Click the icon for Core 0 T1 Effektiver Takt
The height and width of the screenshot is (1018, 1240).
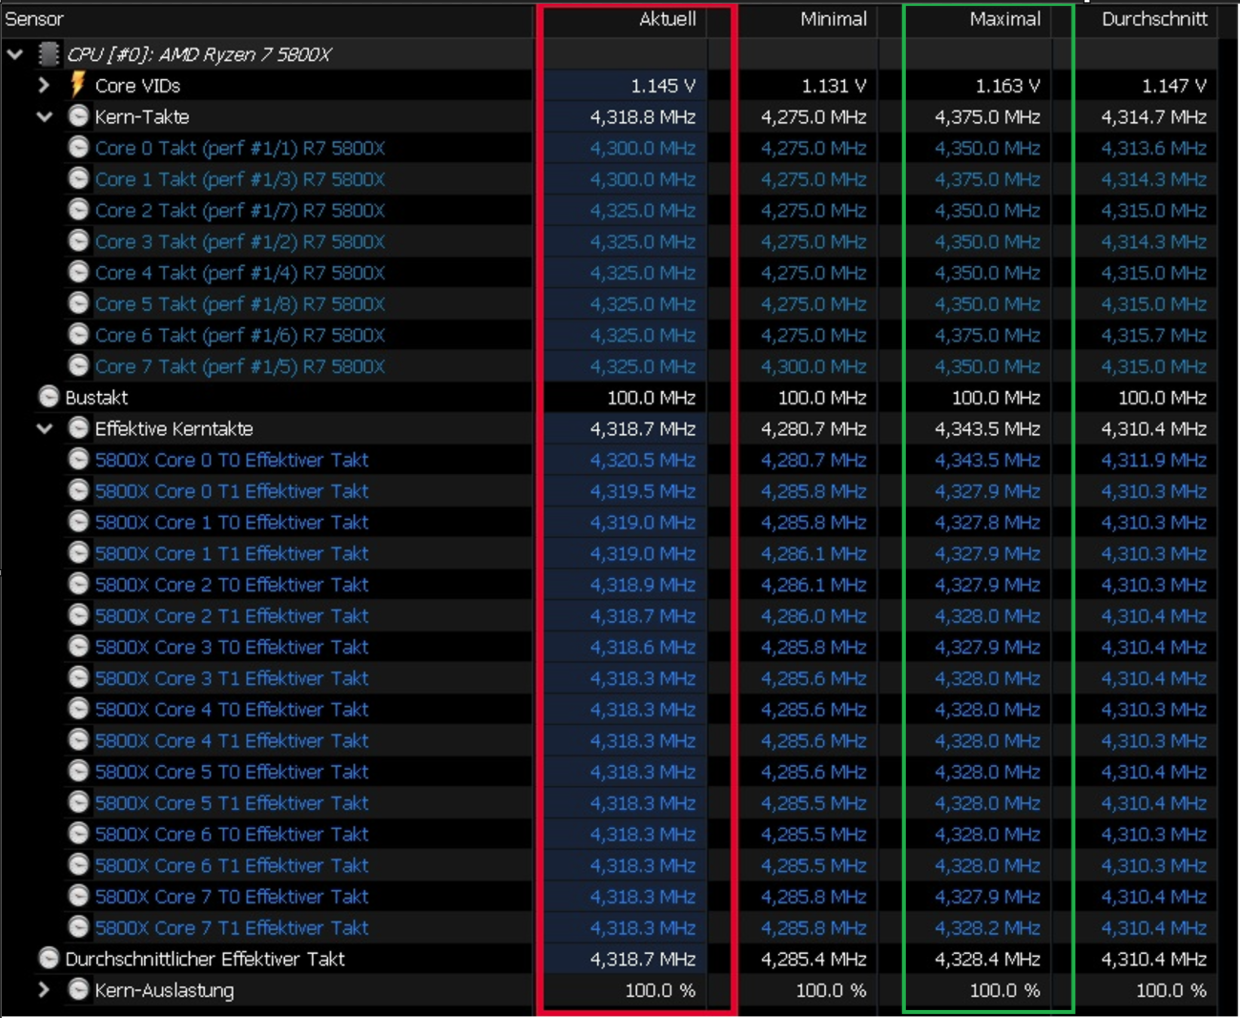(78, 490)
